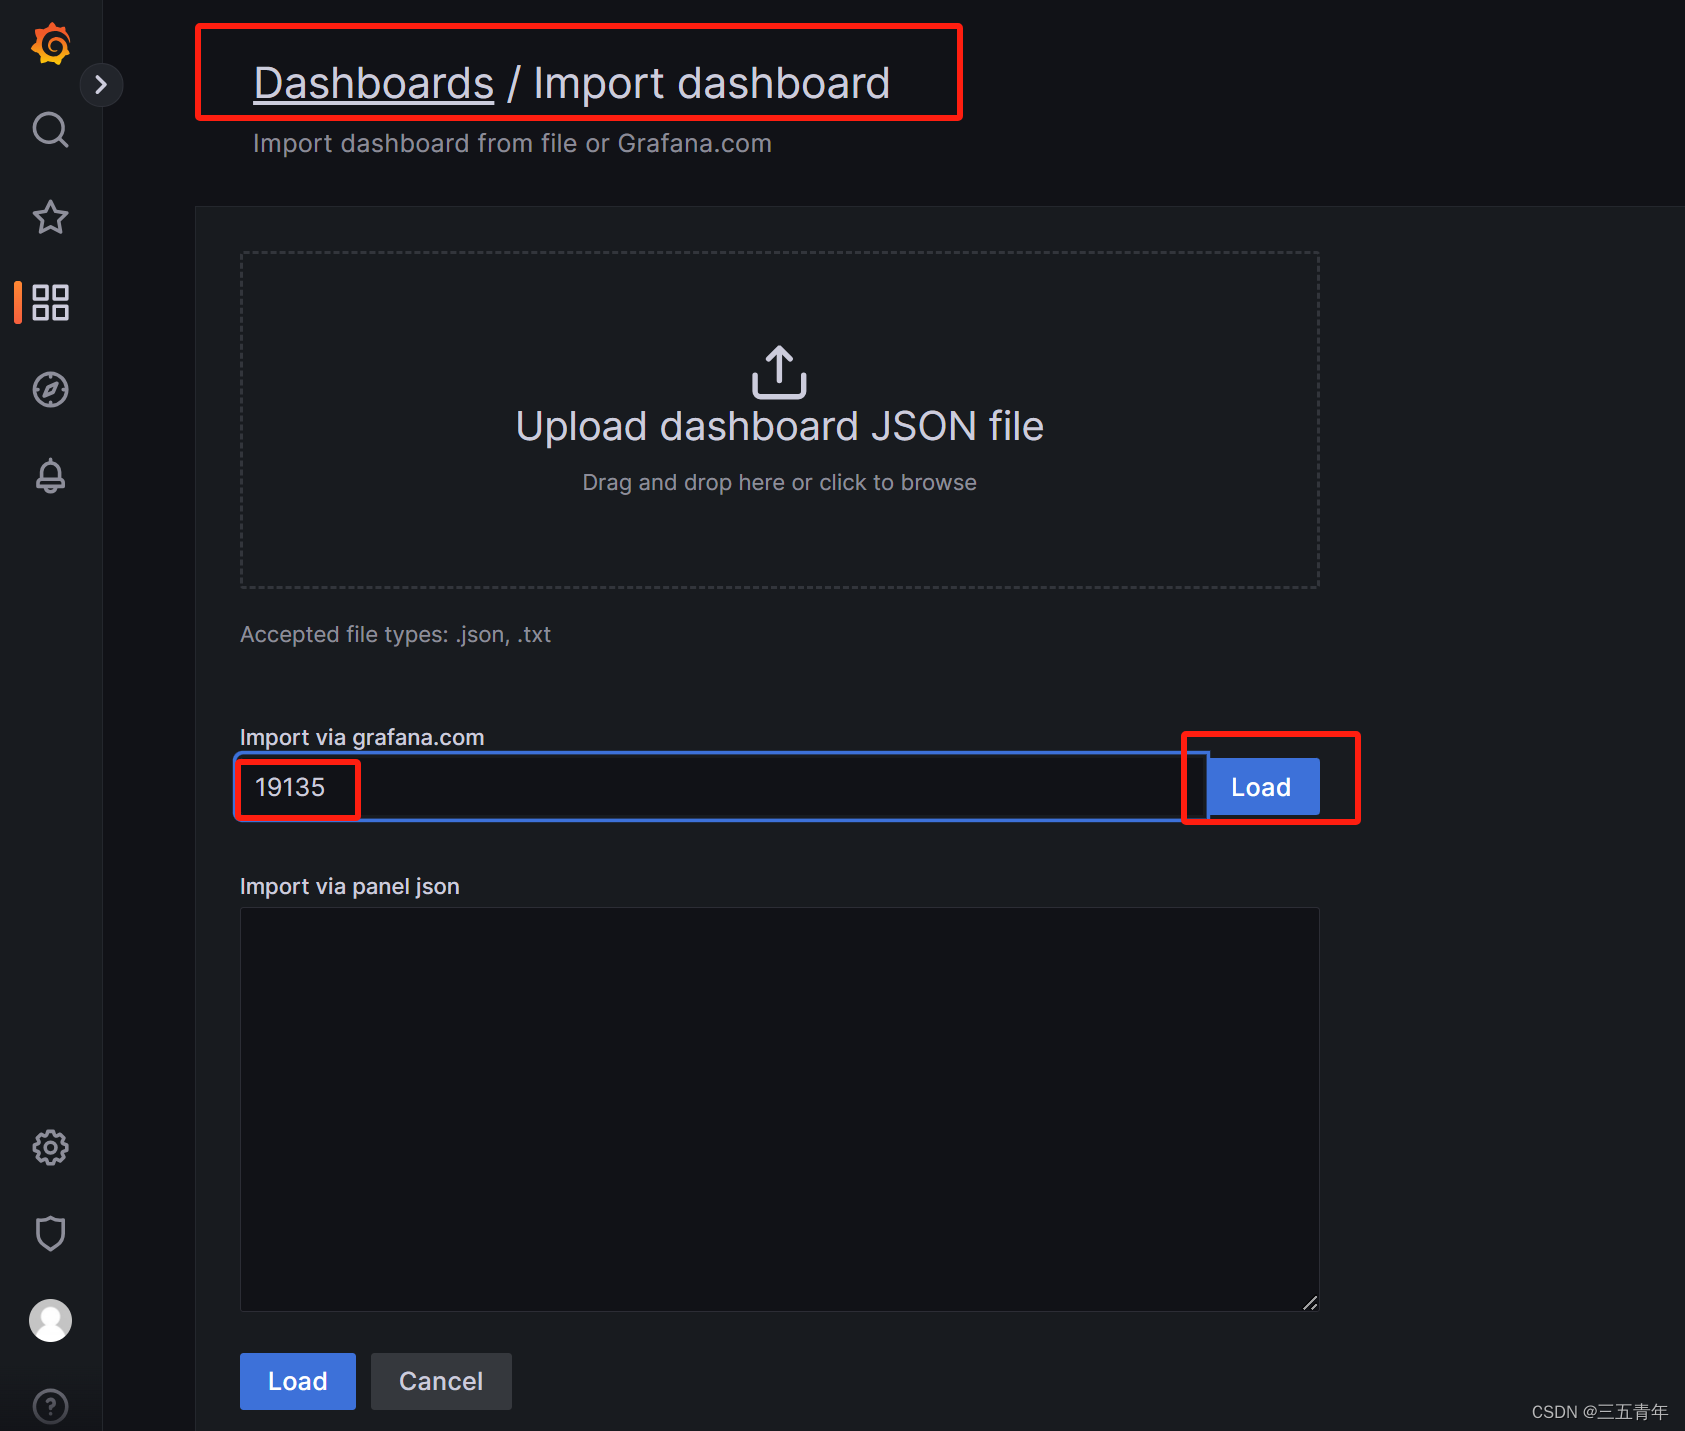
Task: Click the 'Import dashboard' page title
Action: click(x=712, y=83)
